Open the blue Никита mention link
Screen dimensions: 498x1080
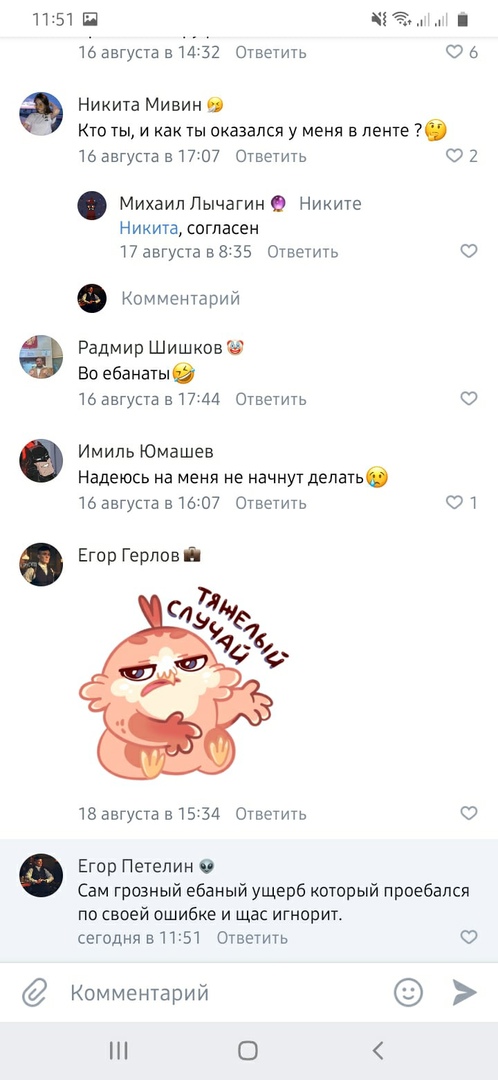click(x=148, y=227)
